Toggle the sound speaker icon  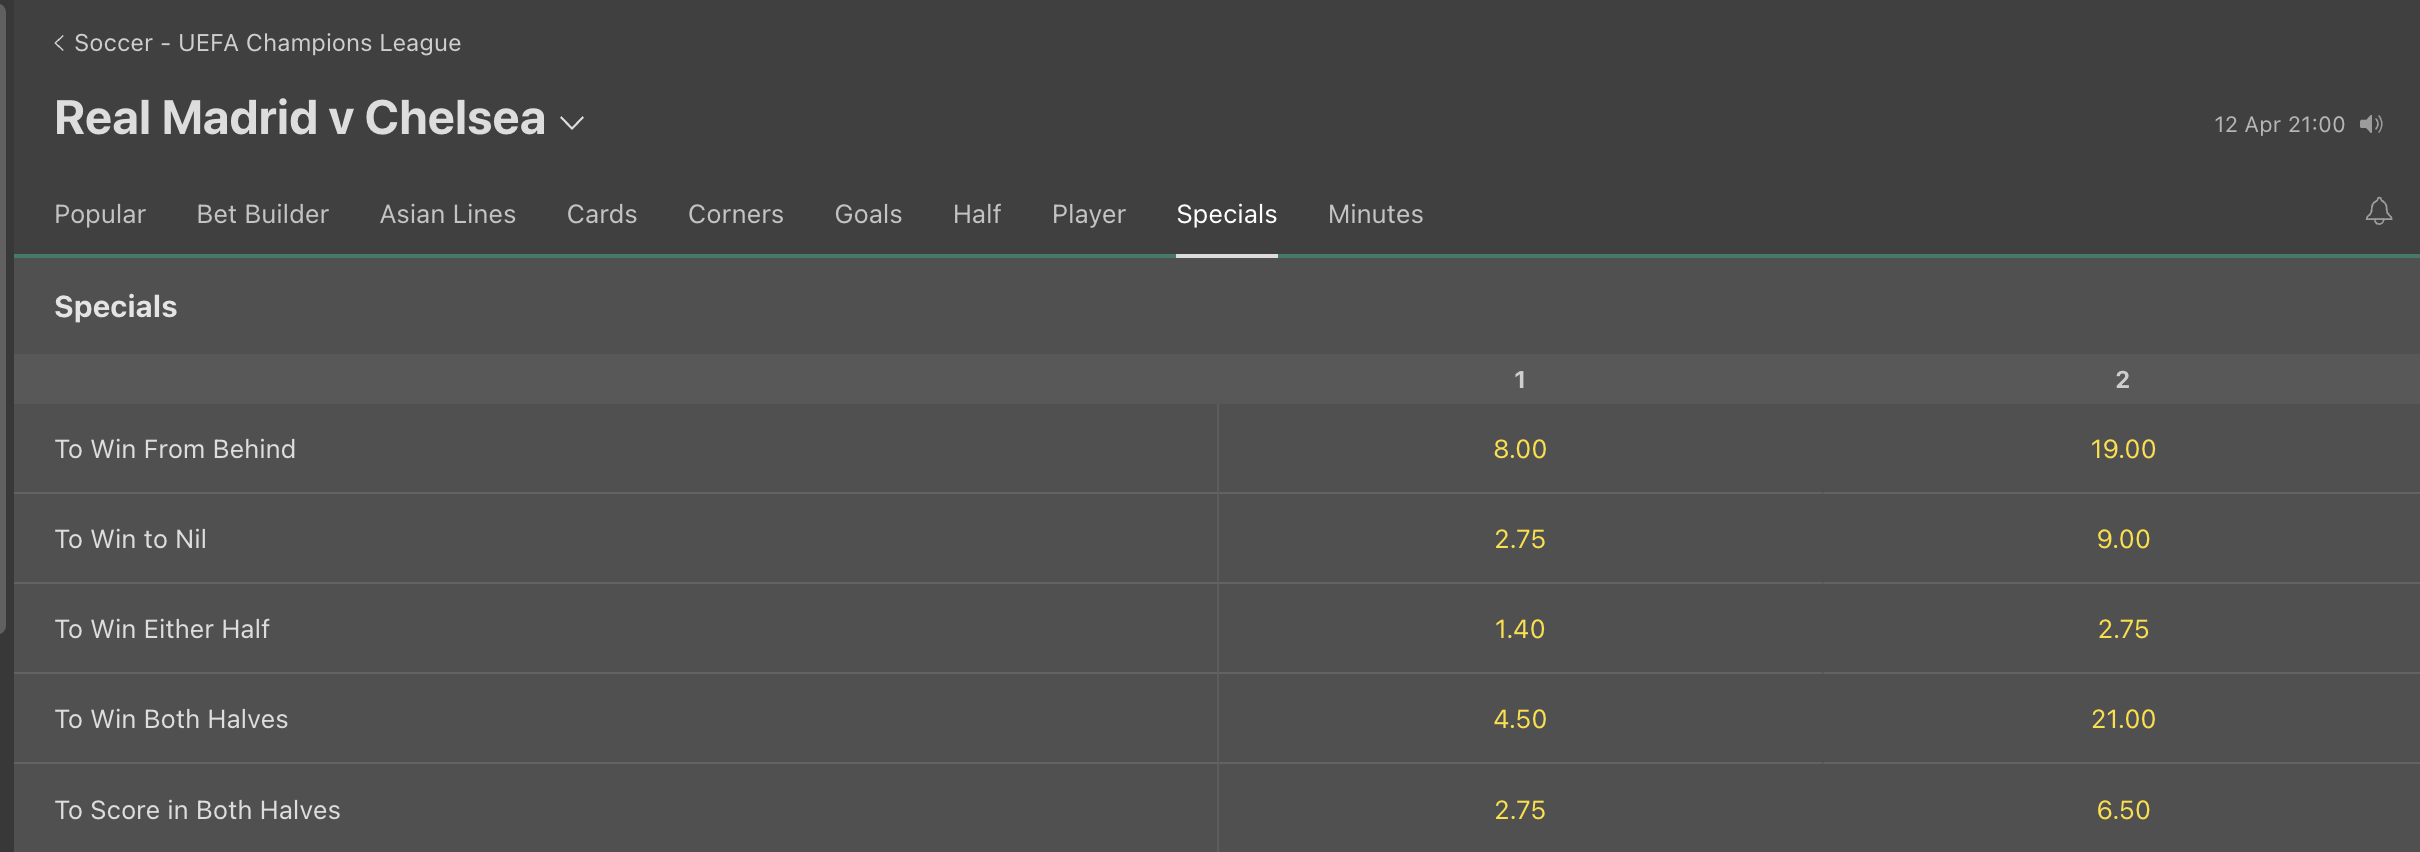pyautogui.click(x=2371, y=124)
